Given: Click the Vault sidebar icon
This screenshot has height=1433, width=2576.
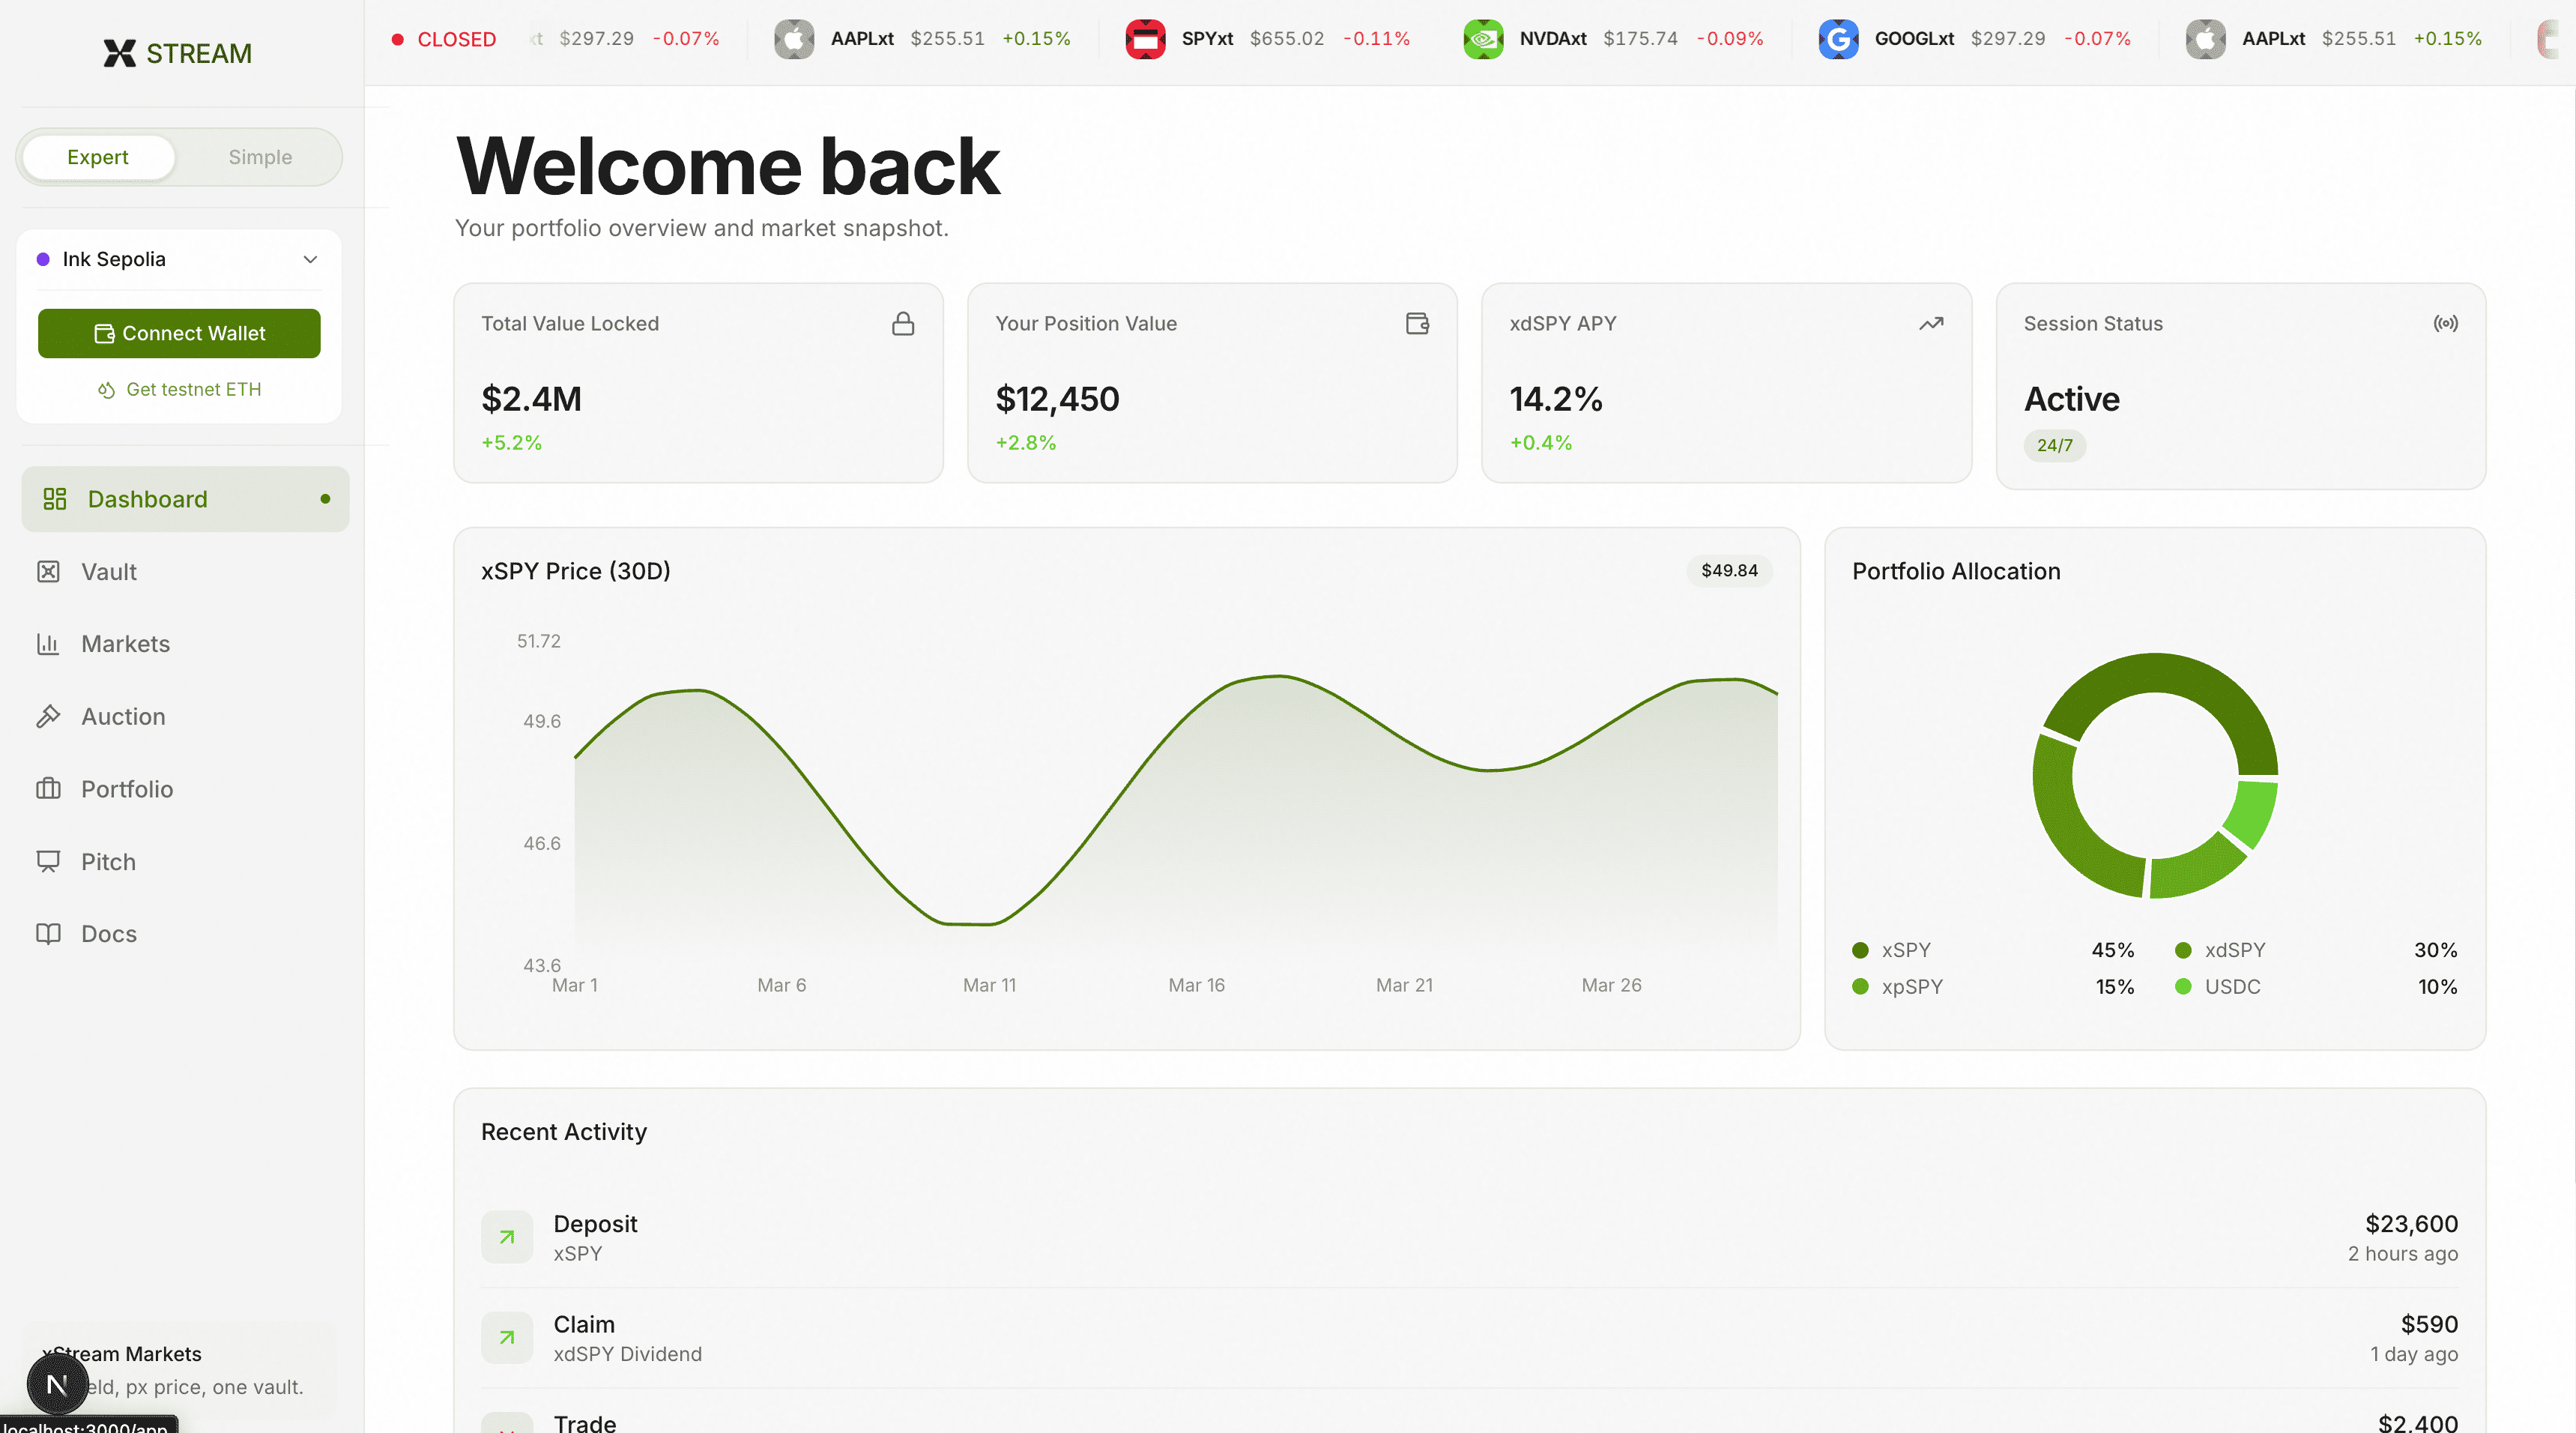Looking at the screenshot, I should [48, 572].
